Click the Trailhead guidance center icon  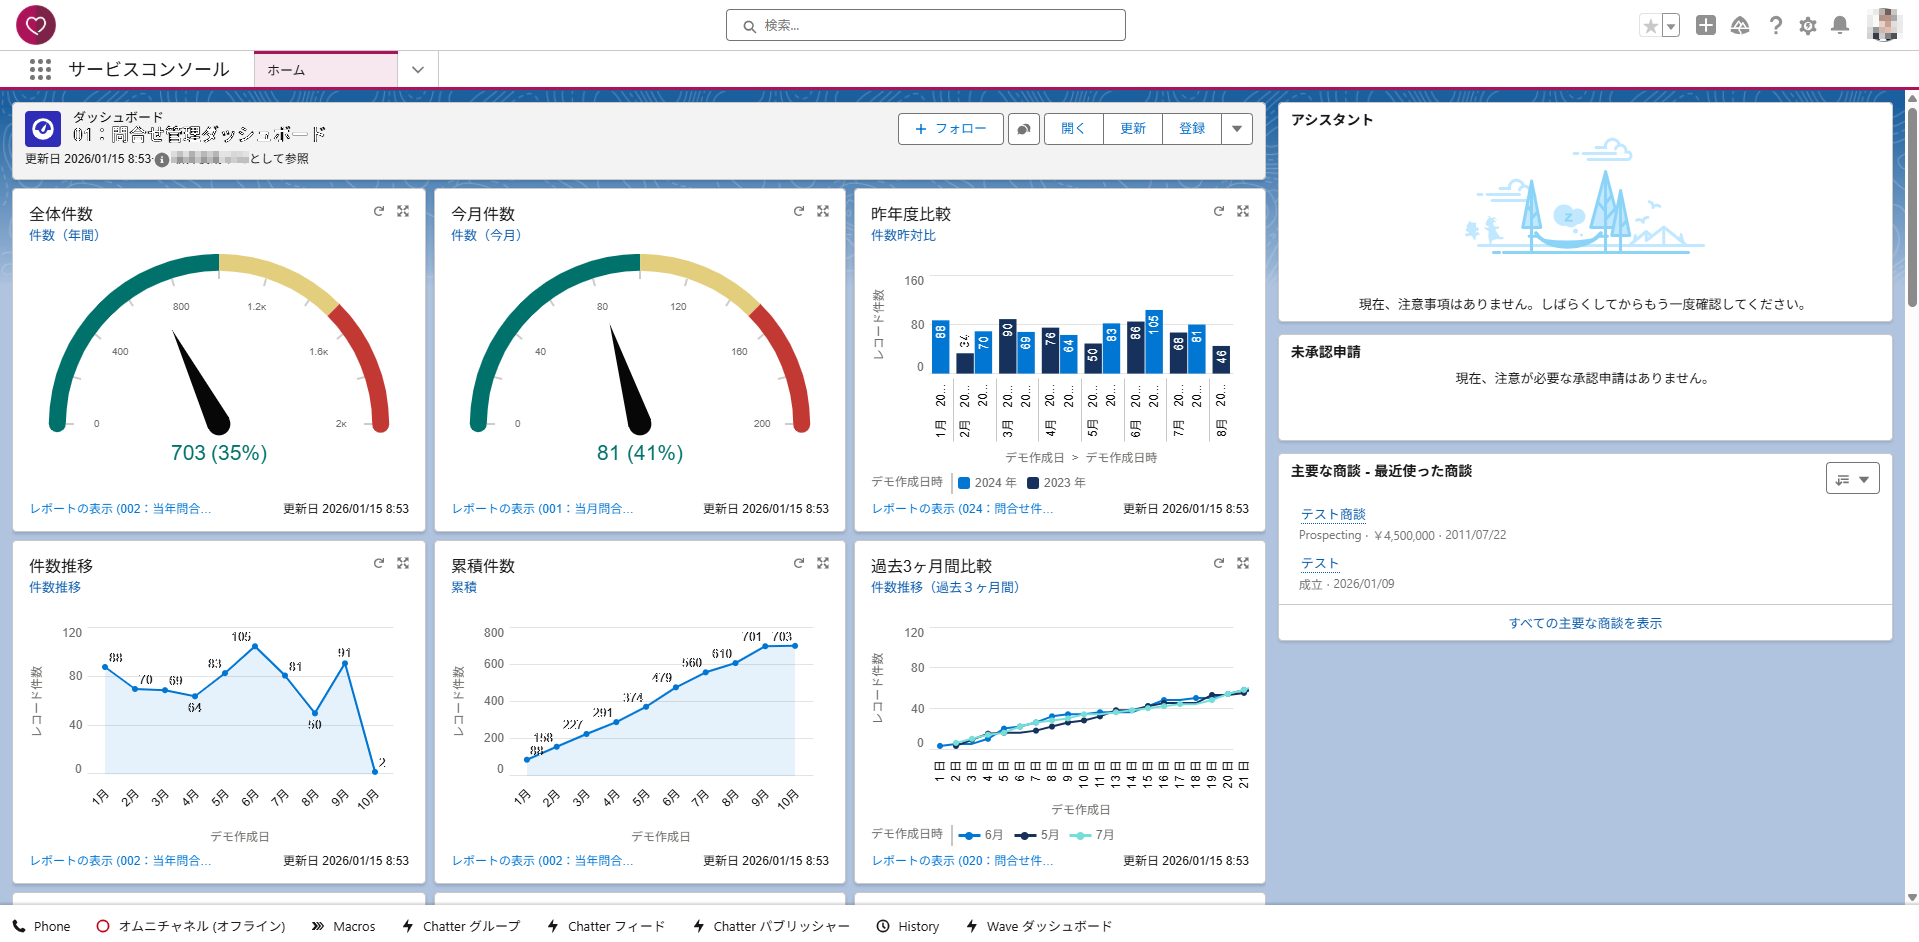pyautogui.click(x=1740, y=26)
